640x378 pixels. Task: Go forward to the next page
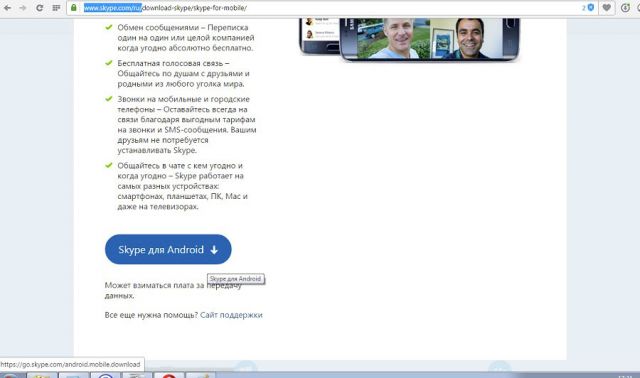click(x=22, y=8)
